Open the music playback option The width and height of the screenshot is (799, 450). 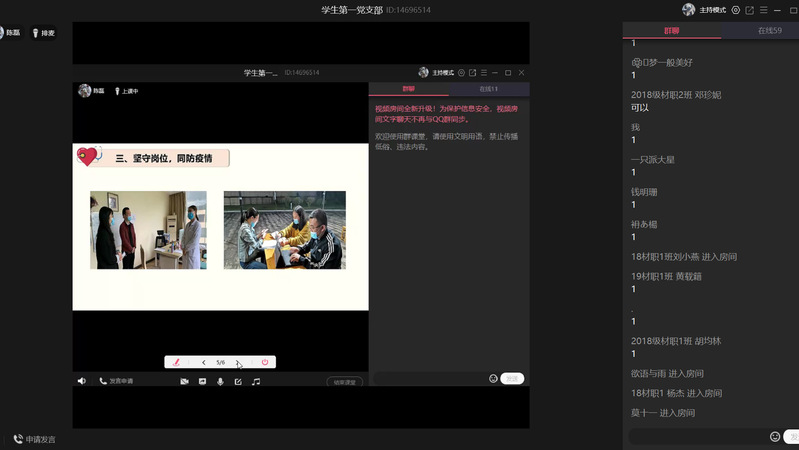[x=256, y=381]
